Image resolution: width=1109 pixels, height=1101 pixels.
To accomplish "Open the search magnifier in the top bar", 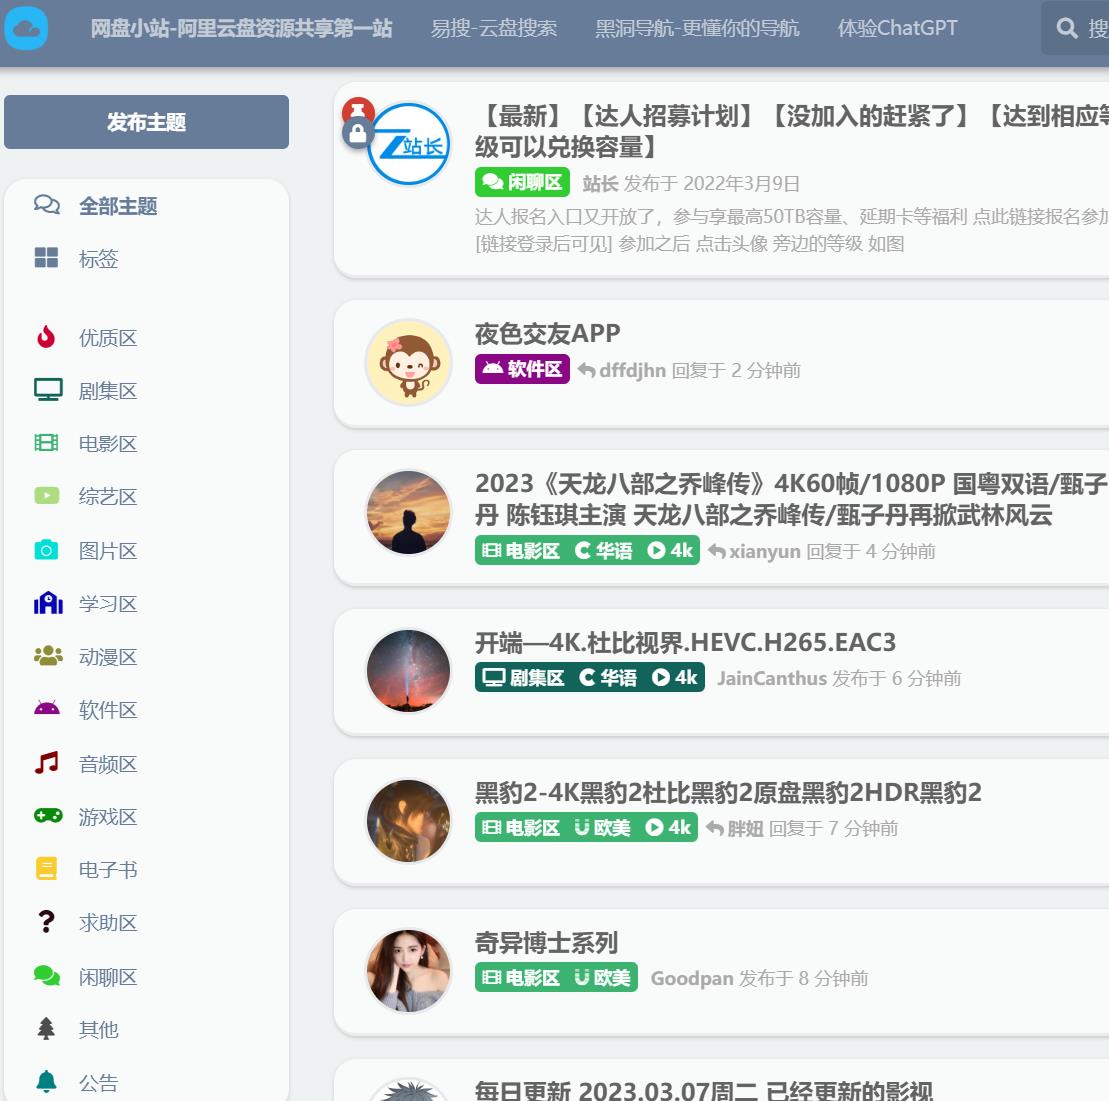I will click(1066, 28).
